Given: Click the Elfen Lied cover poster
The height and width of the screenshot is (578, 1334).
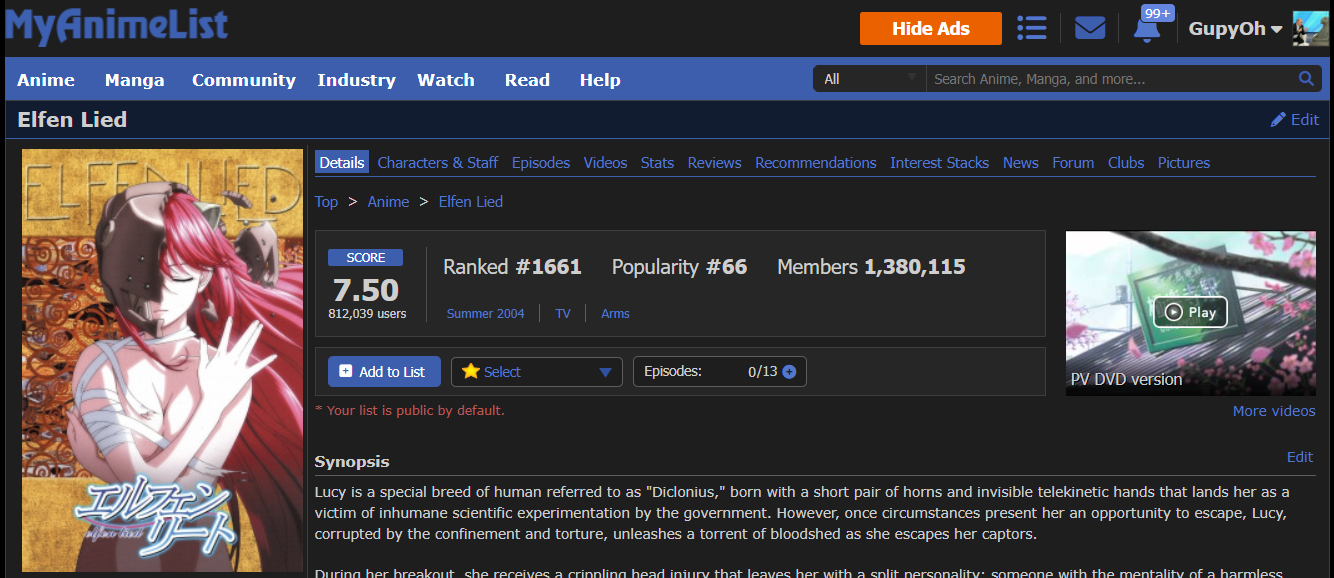Looking at the screenshot, I should pyautogui.click(x=162, y=360).
